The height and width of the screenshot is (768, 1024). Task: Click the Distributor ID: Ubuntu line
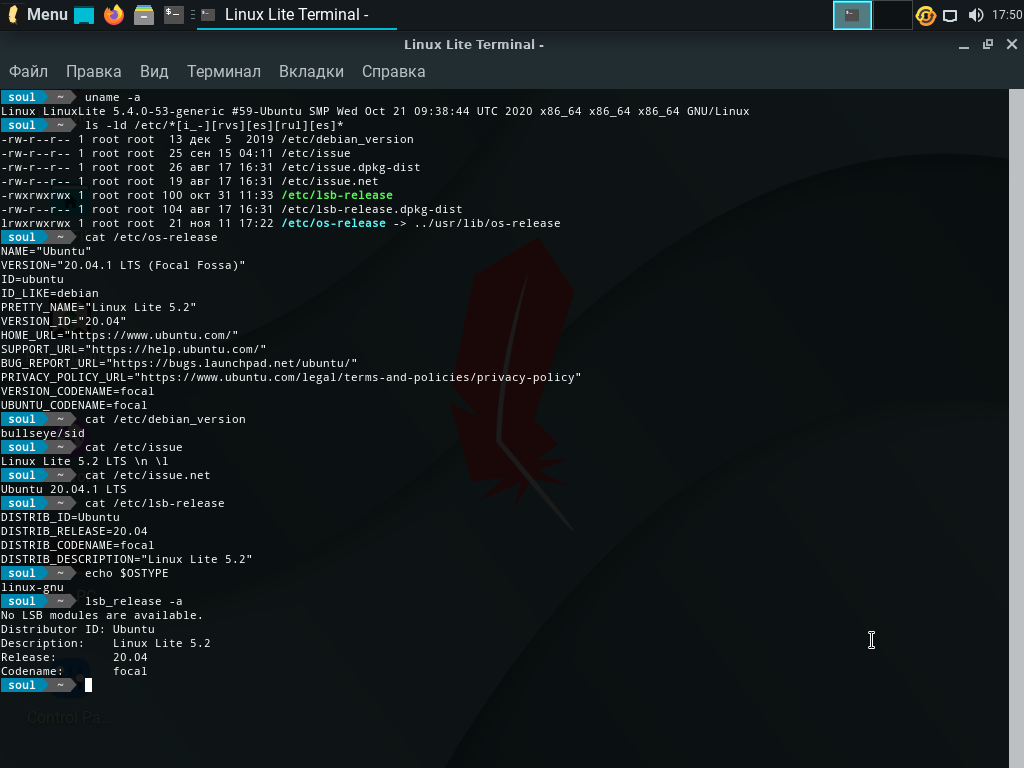point(78,630)
